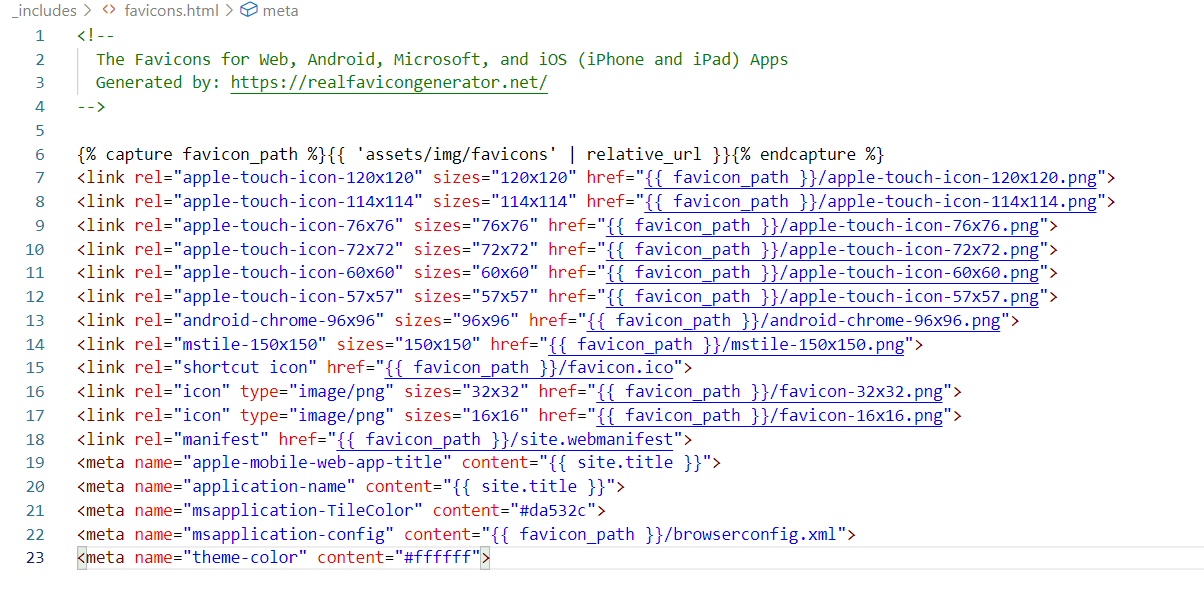Open the favicons.html breadcrumb item
This screenshot has height=590, width=1204.
tap(170, 11)
